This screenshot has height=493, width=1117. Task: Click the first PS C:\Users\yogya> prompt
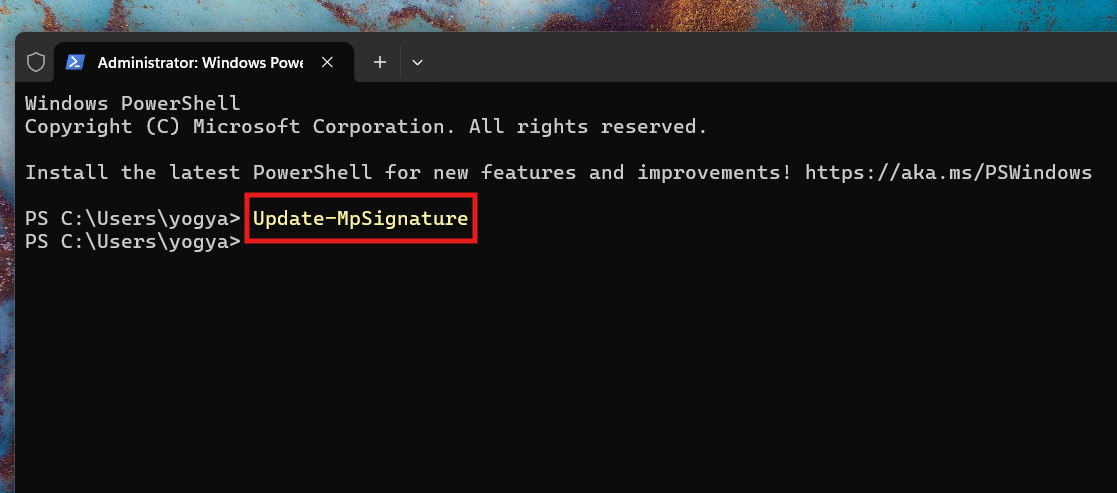pyautogui.click(x=133, y=218)
